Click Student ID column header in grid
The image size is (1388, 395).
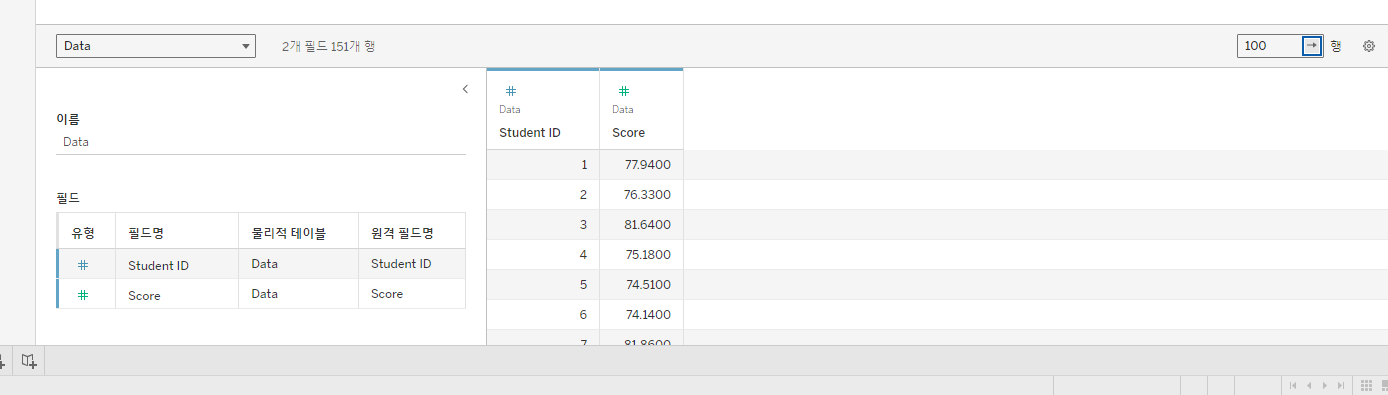(543, 110)
